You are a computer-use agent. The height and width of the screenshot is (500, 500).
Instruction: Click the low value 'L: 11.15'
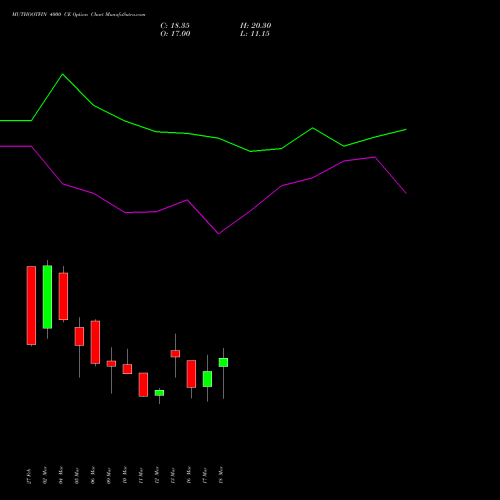(x=255, y=34)
